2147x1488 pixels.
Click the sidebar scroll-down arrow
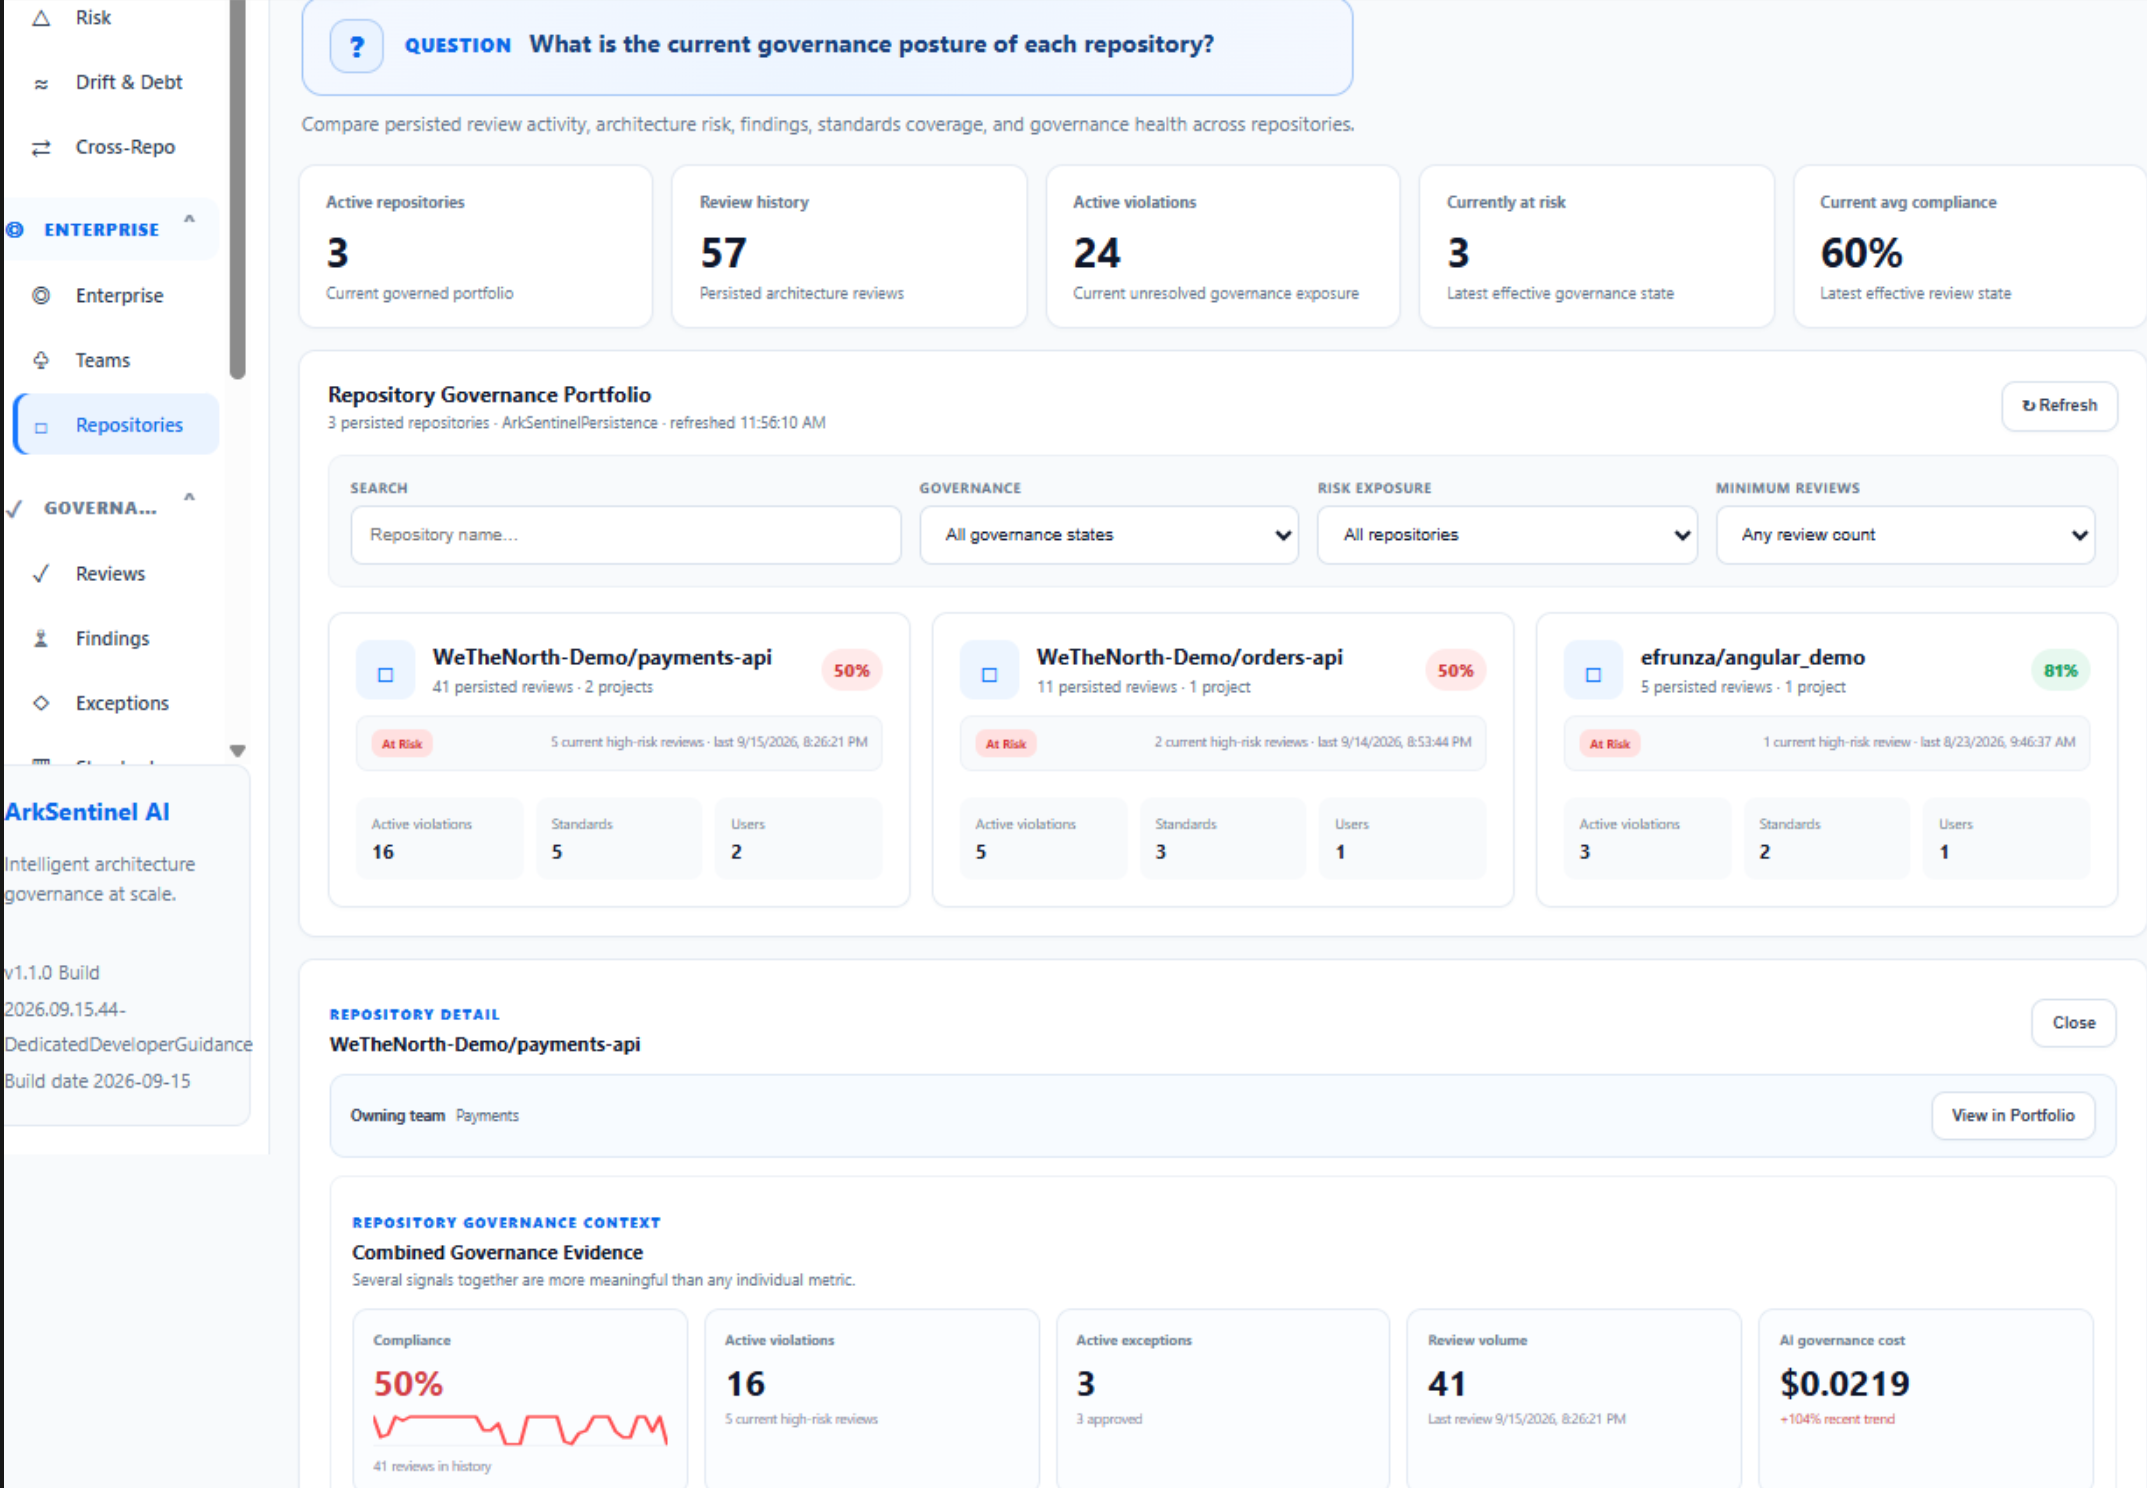[x=238, y=750]
